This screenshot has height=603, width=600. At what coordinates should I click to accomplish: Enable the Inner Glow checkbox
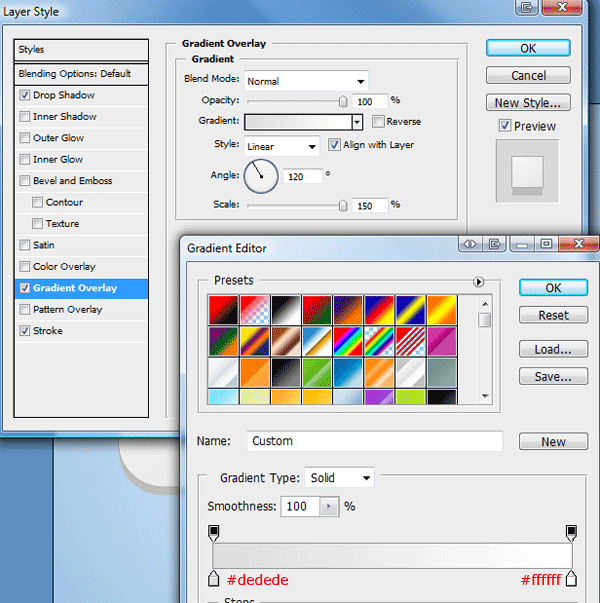click(25, 159)
